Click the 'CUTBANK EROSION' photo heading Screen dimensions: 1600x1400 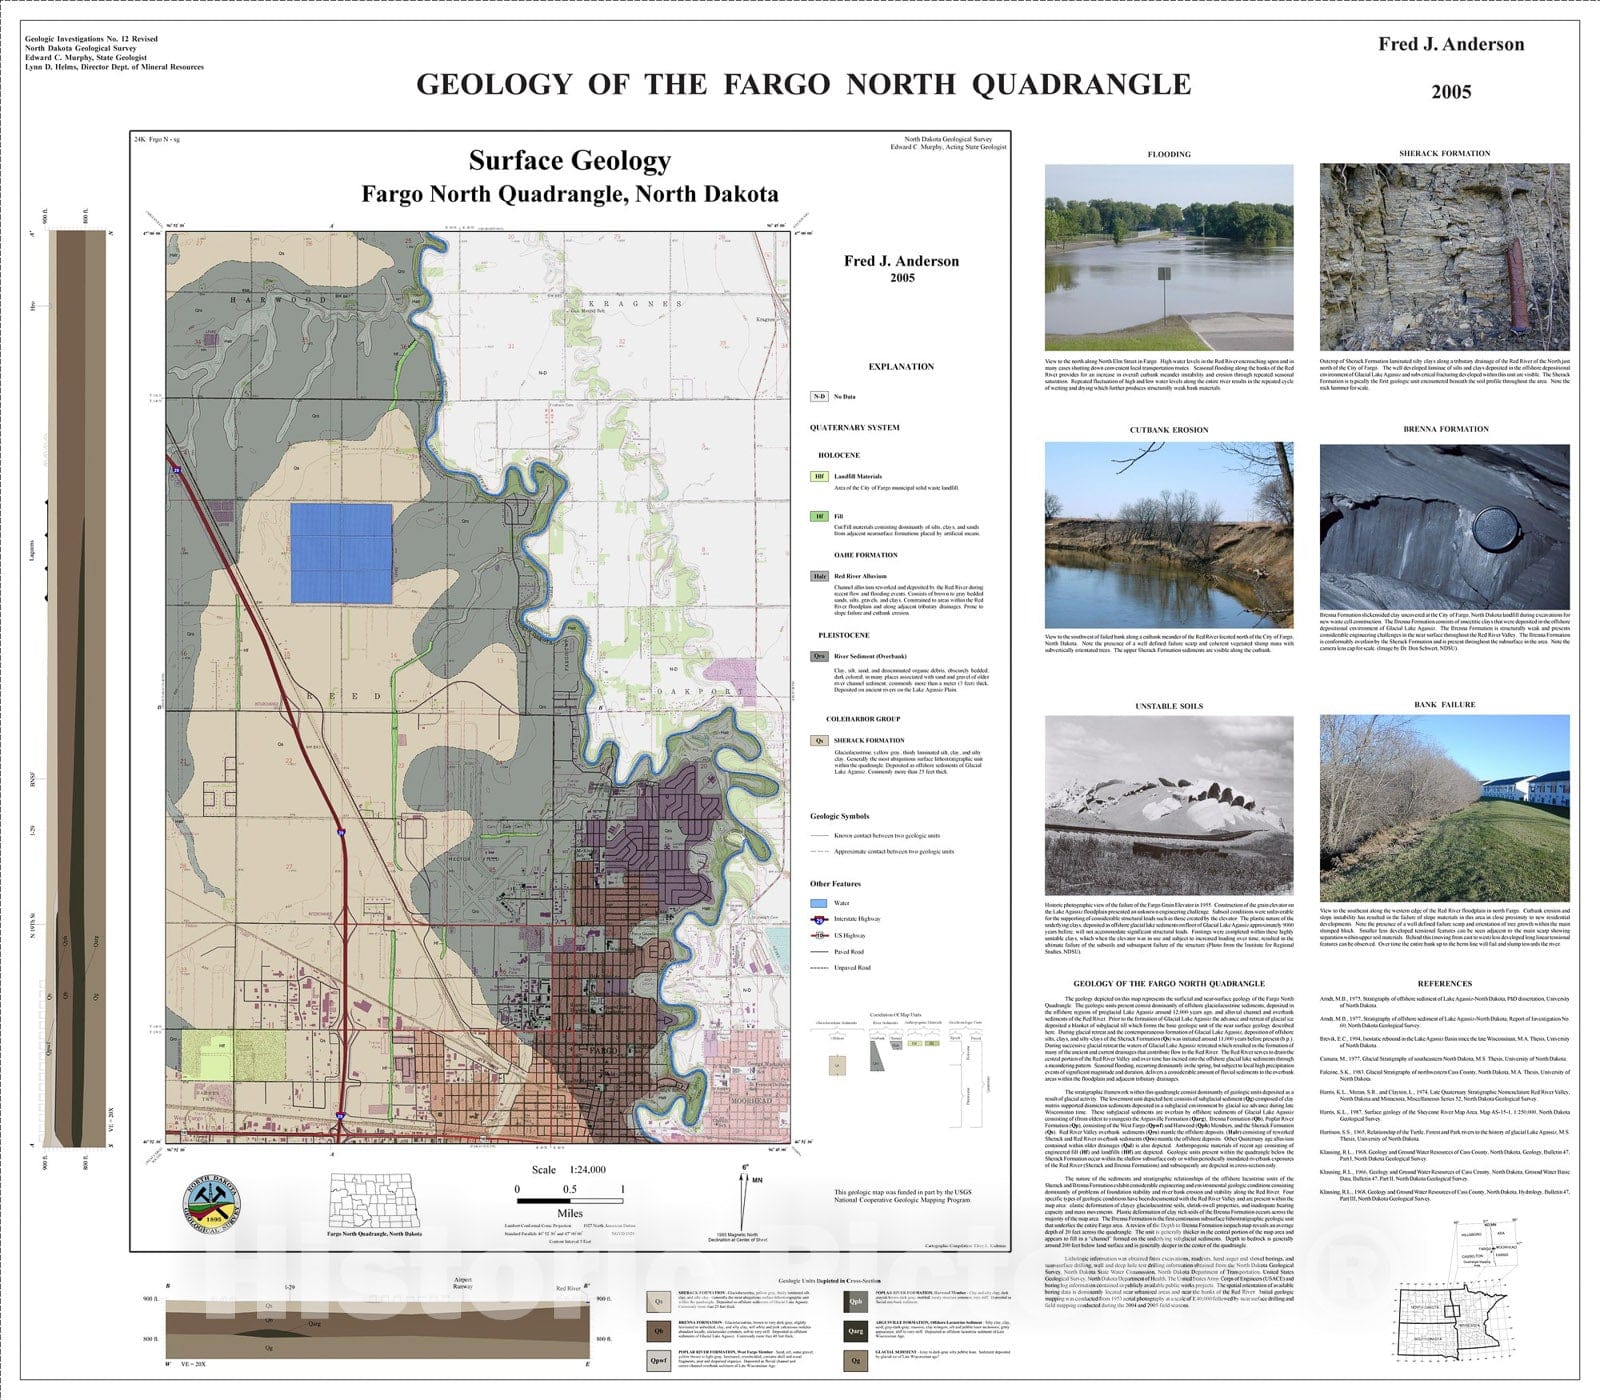click(x=1169, y=430)
